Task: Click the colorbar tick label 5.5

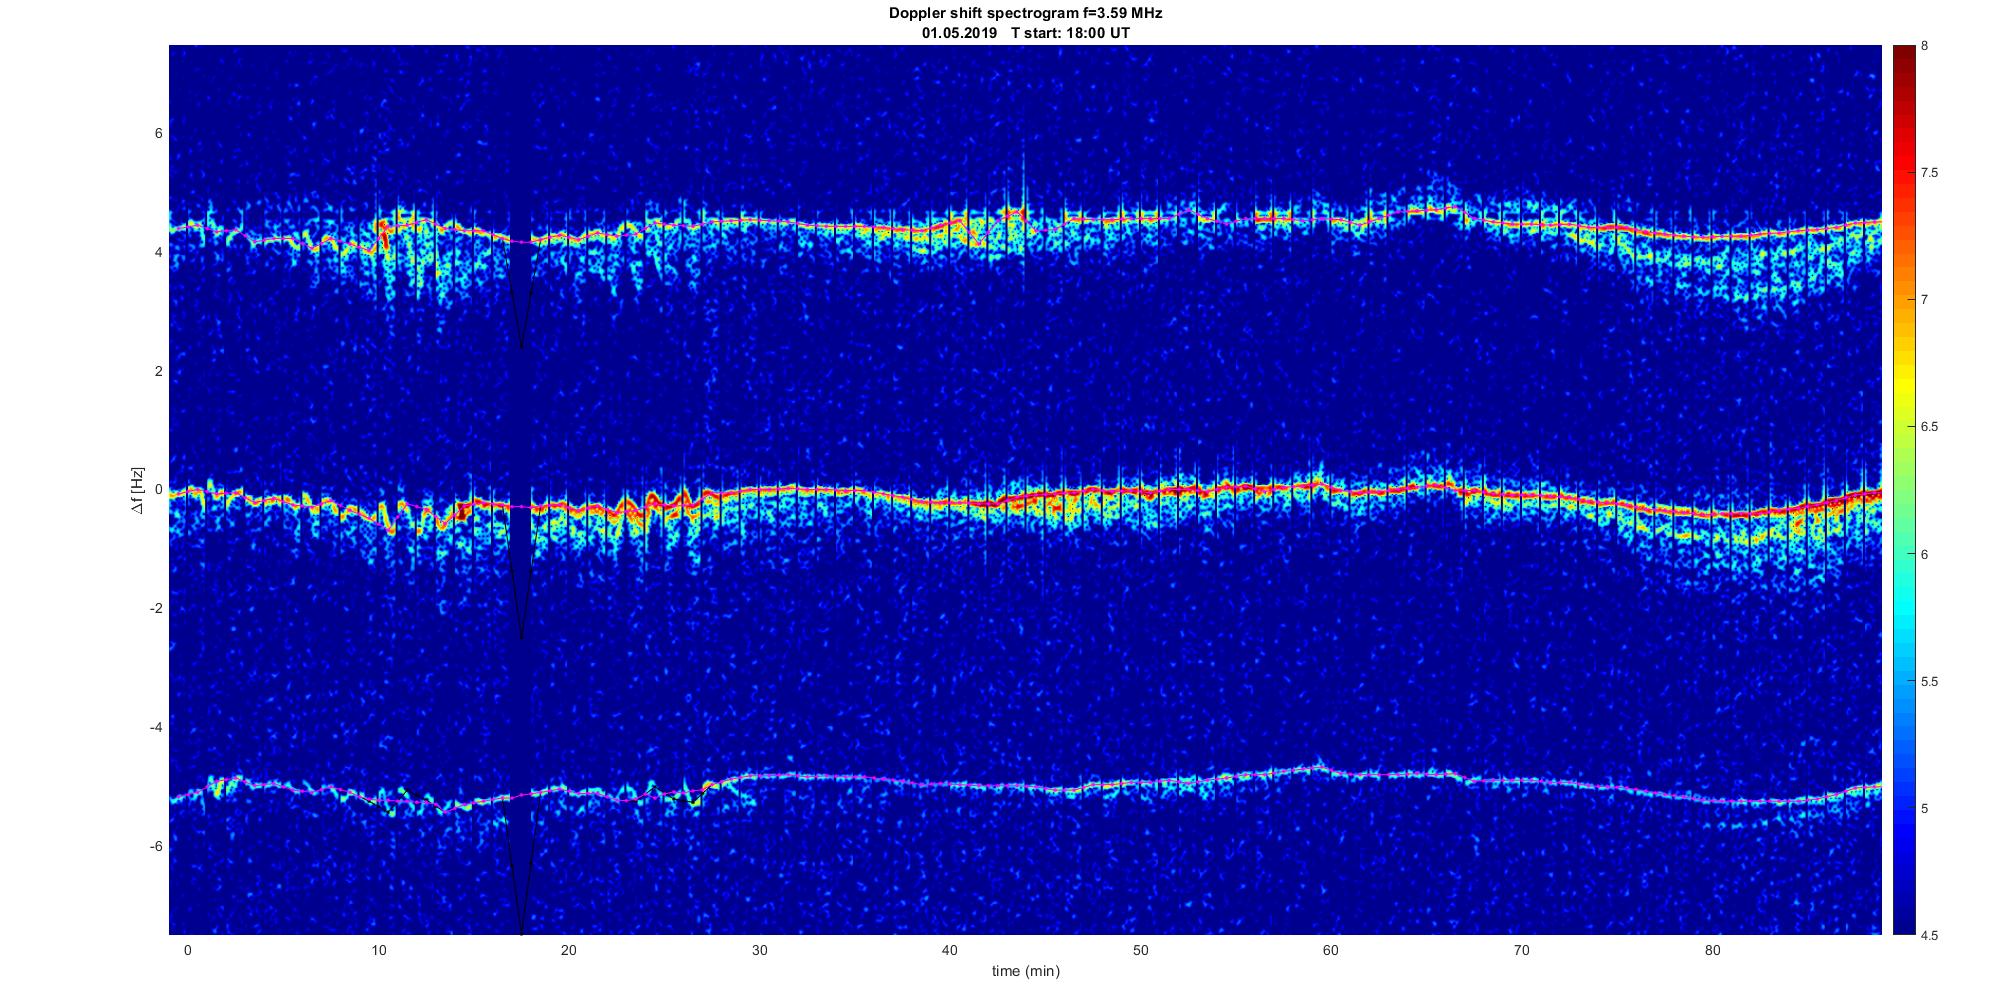Action: [1929, 682]
